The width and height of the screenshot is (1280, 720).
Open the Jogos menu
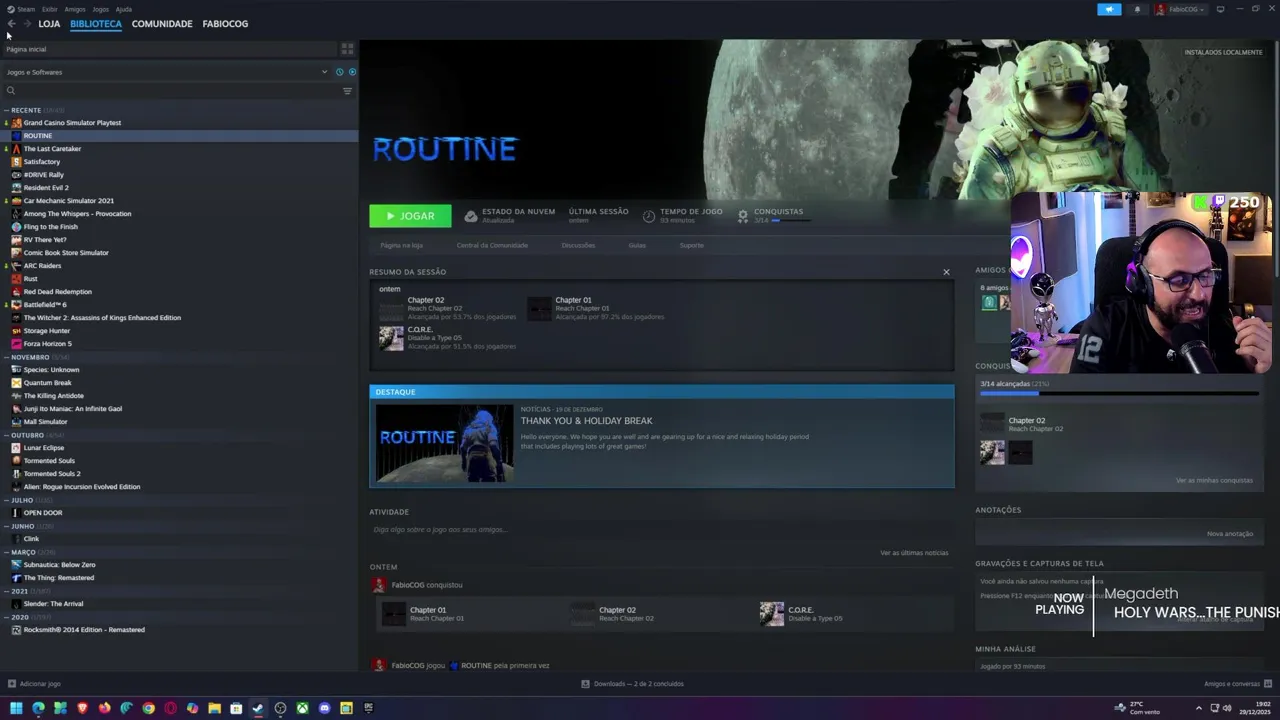100,9
